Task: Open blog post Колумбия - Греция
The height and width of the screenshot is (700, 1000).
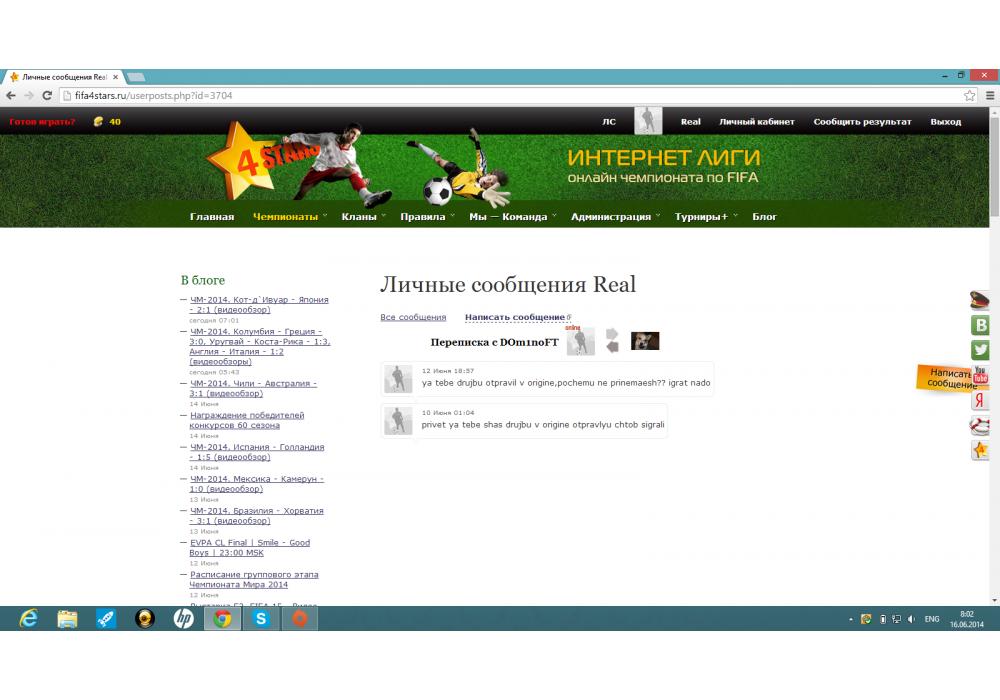Action: pos(260,347)
